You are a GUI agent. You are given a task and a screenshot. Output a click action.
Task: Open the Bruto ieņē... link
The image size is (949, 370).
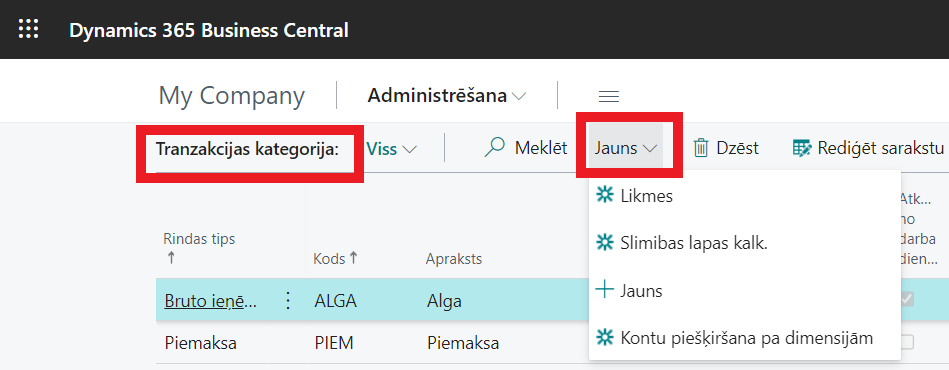coord(211,301)
